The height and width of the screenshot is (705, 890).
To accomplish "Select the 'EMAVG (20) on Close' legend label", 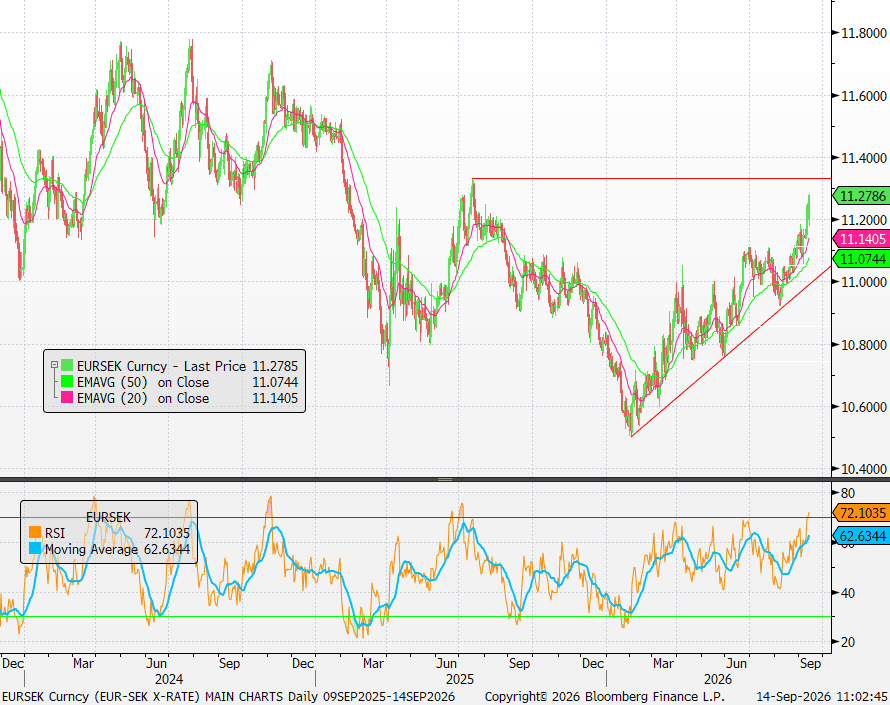I will (x=143, y=398).
